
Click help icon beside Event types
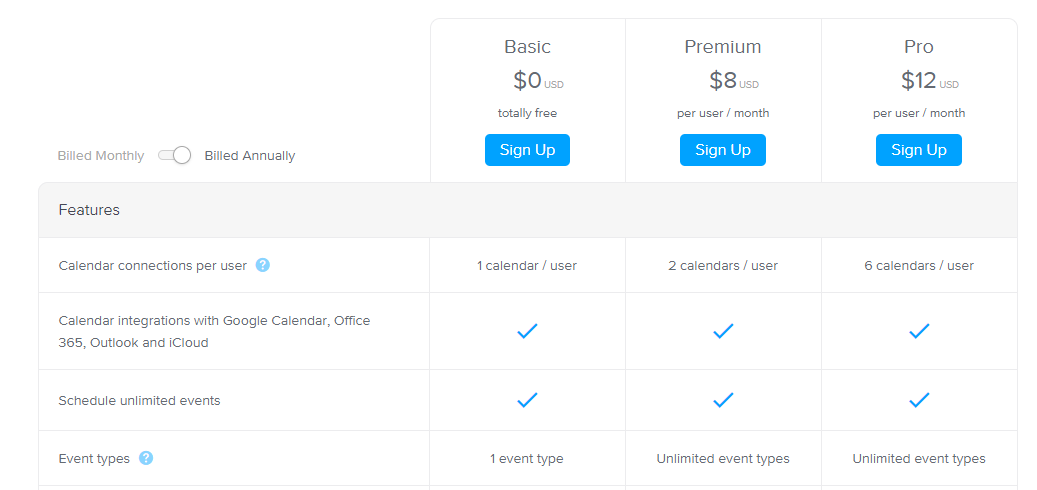pyautogui.click(x=146, y=458)
